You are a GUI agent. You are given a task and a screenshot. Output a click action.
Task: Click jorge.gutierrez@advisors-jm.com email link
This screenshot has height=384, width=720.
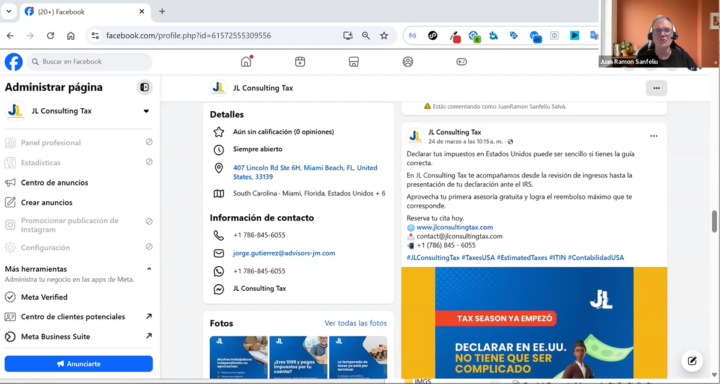pyautogui.click(x=284, y=253)
